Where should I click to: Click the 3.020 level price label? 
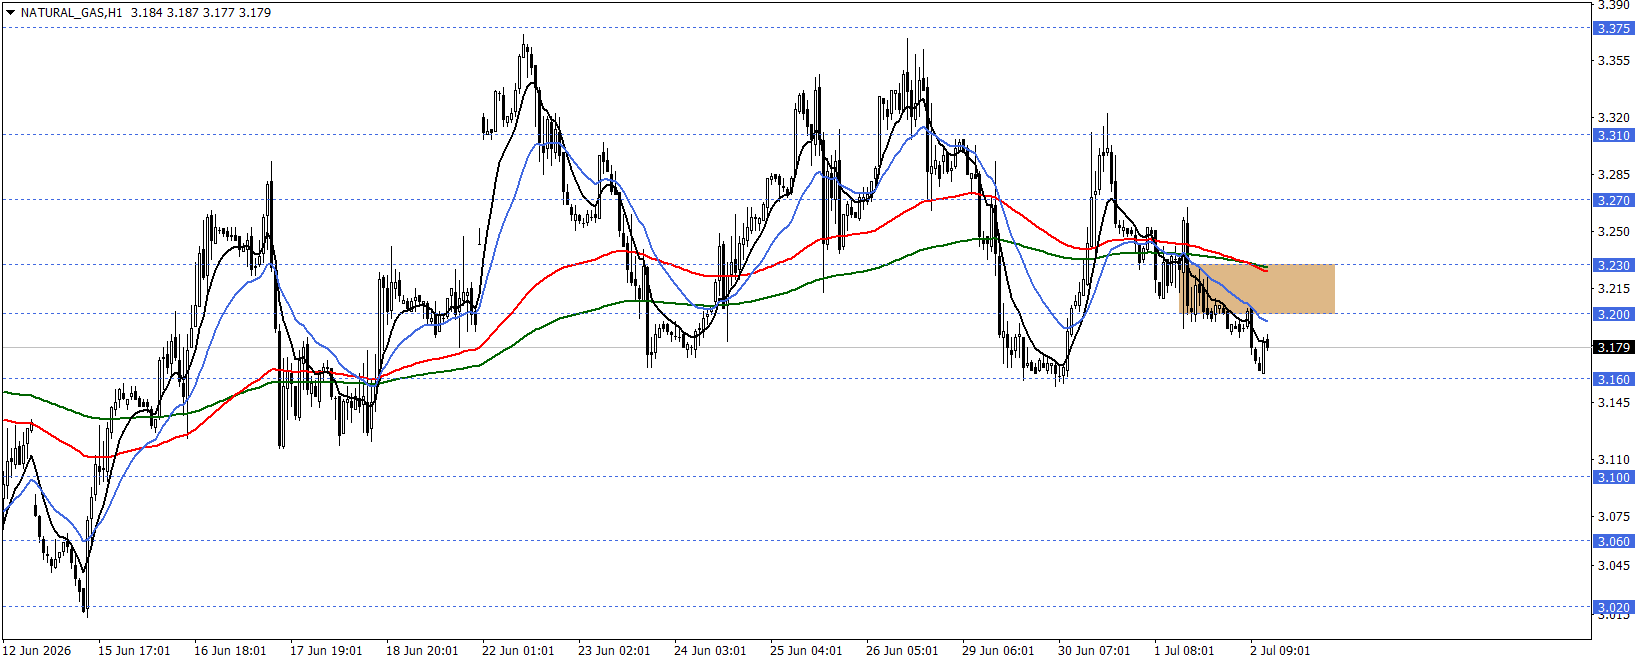tap(1613, 607)
